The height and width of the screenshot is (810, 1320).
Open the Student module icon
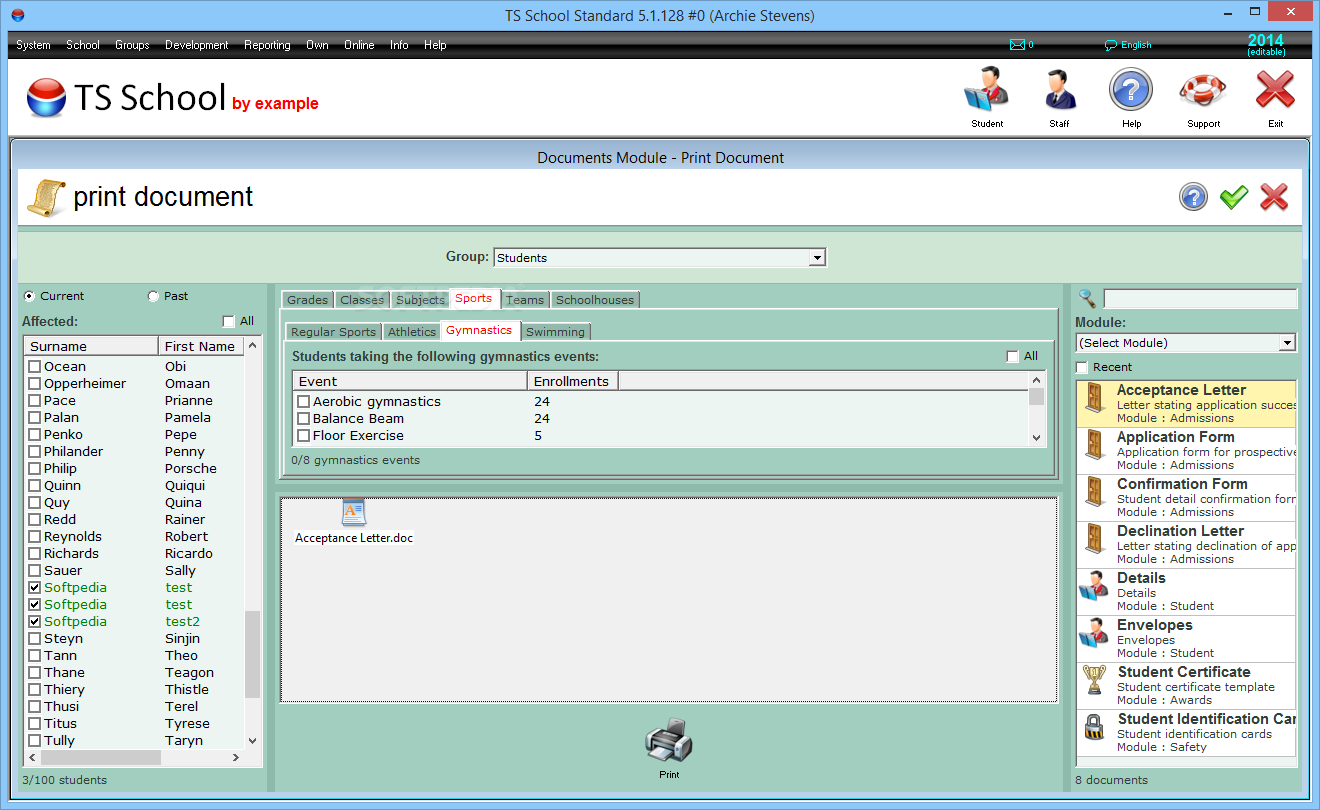987,90
